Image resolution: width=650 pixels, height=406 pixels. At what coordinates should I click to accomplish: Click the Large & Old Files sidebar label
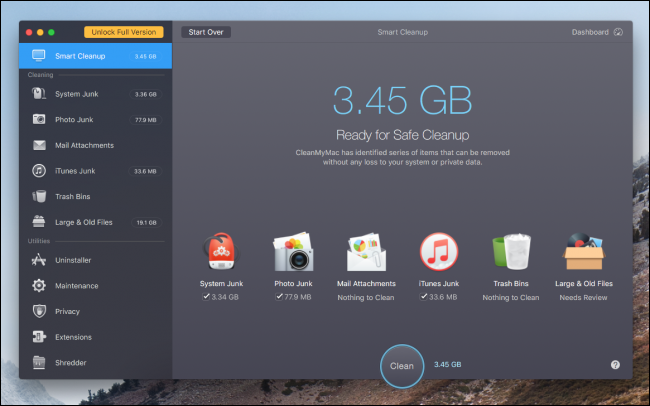coord(84,222)
